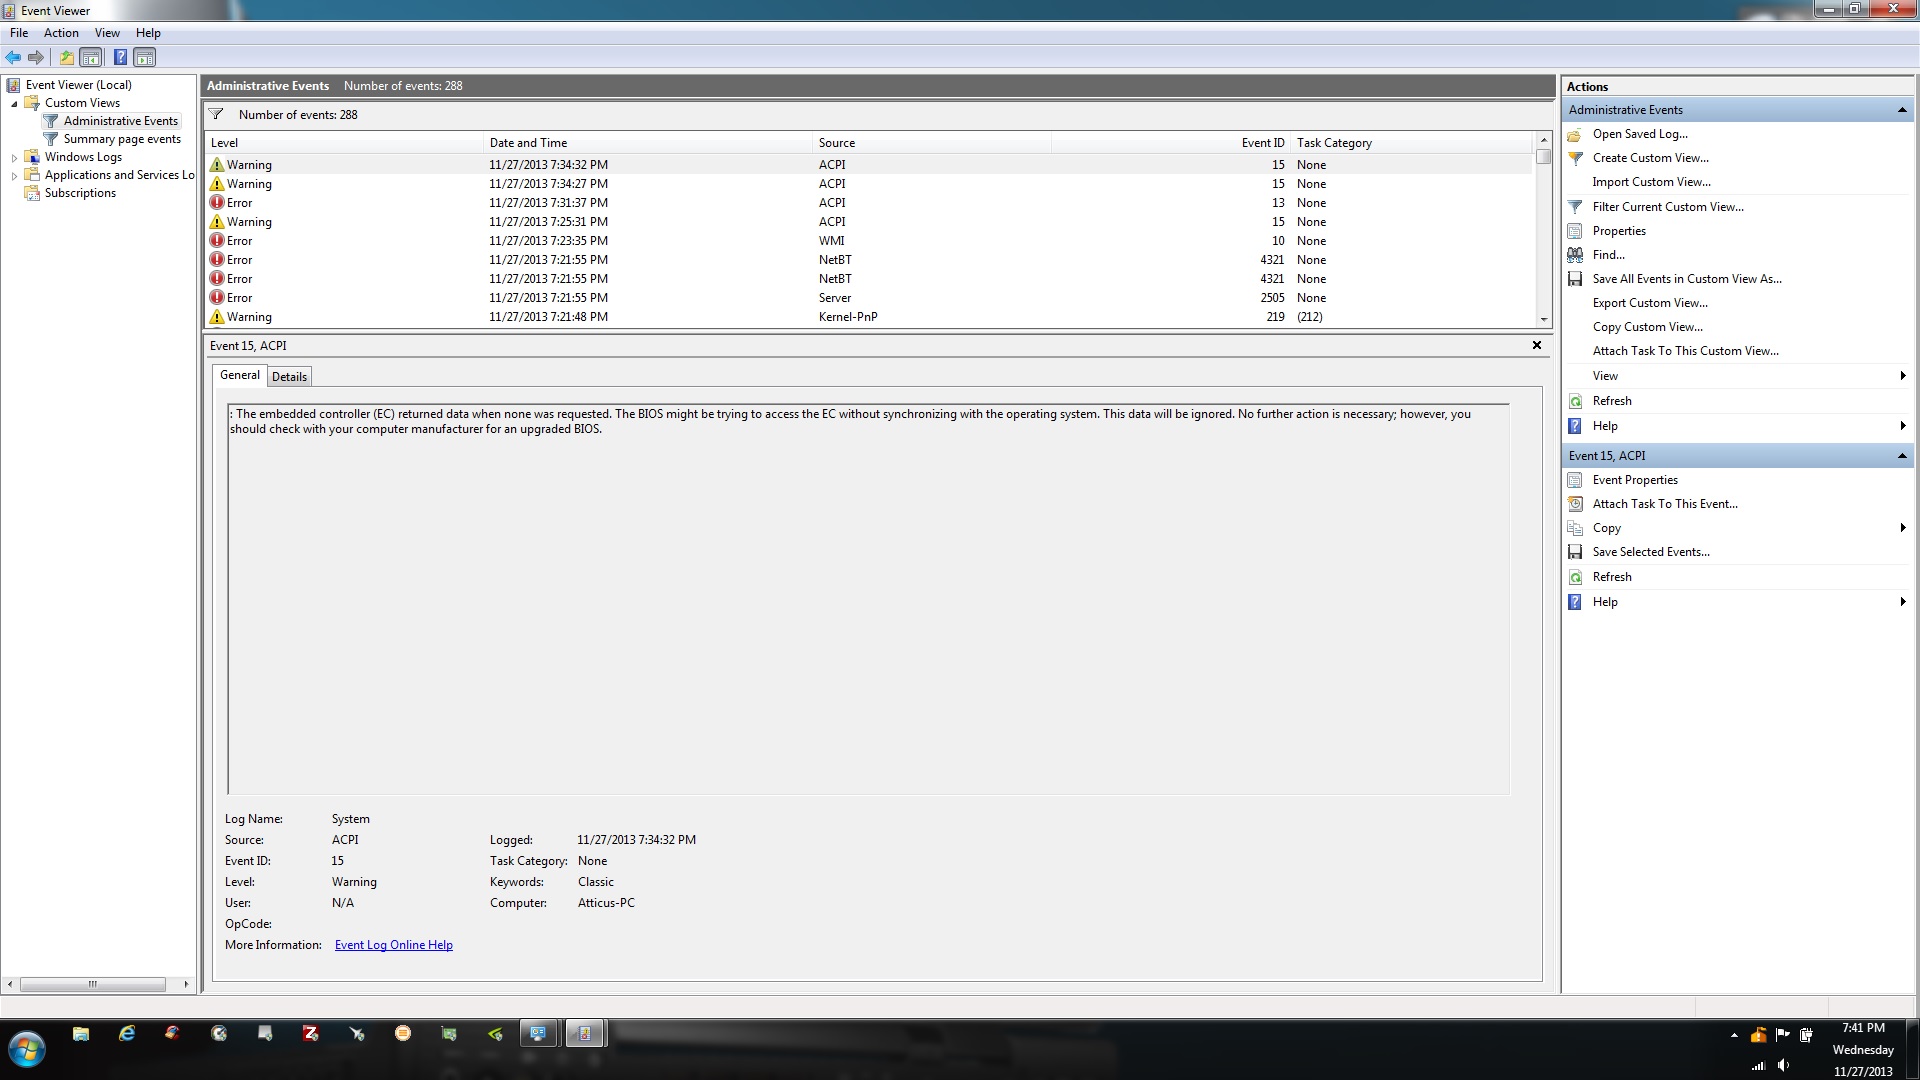Image resolution: width=1920 pixels, height=1080 pixels.
Task: Click the Open Saved Log folder icon
Action: tap(1575, 134)
